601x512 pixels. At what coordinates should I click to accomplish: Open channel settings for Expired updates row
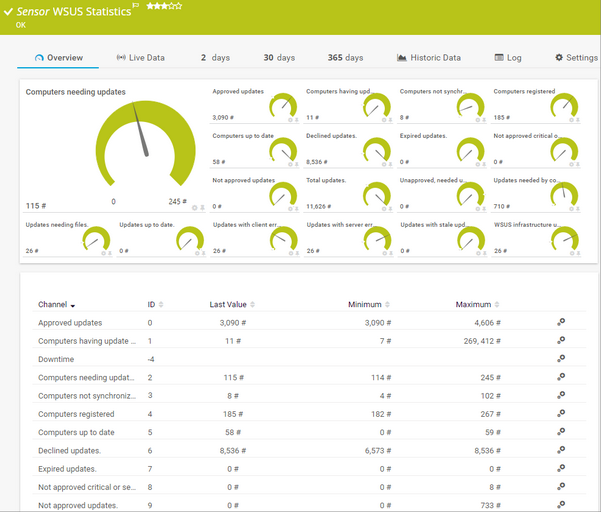pyautogui.click(x=561, y=468)
